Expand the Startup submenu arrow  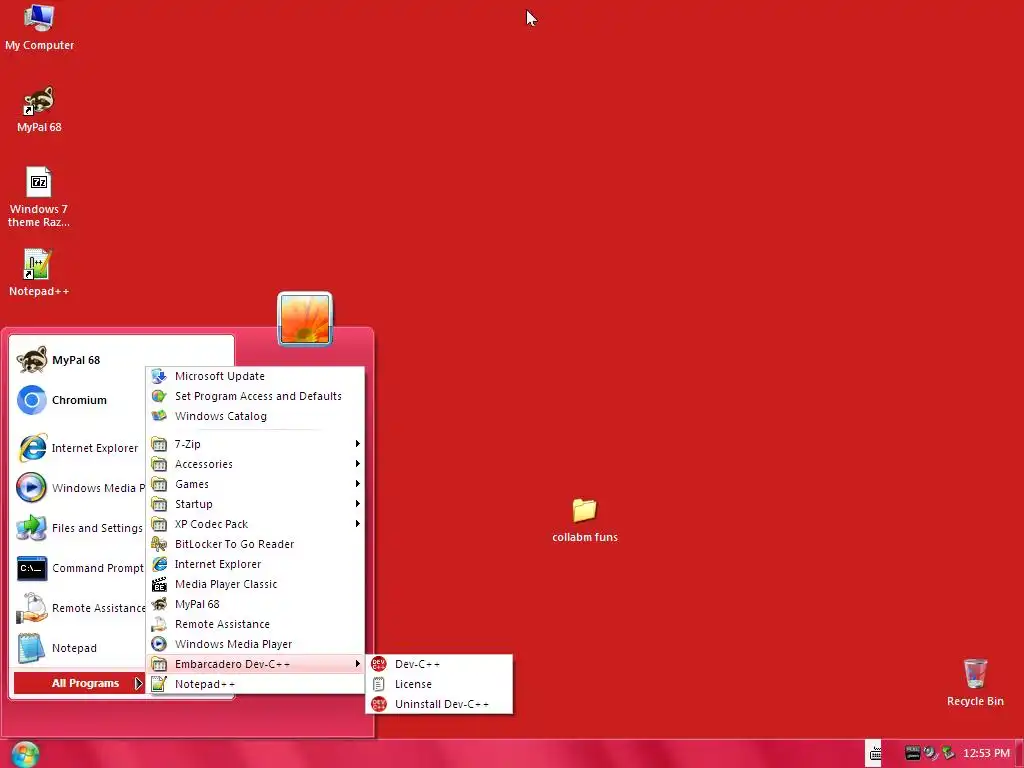pos(357,504)
